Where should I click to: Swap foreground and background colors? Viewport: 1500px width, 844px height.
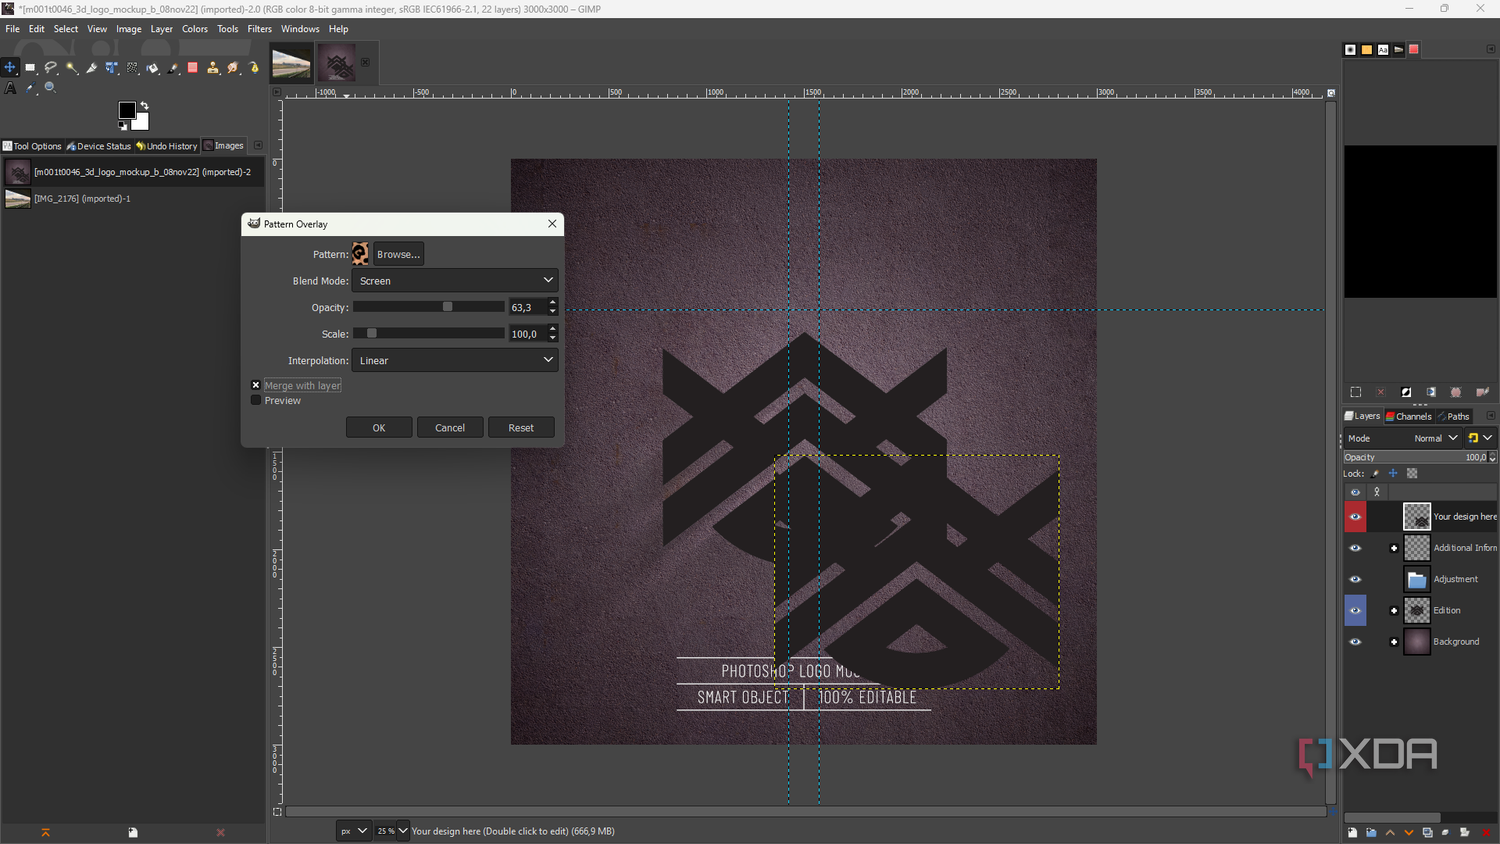click(x=144, y=105)
